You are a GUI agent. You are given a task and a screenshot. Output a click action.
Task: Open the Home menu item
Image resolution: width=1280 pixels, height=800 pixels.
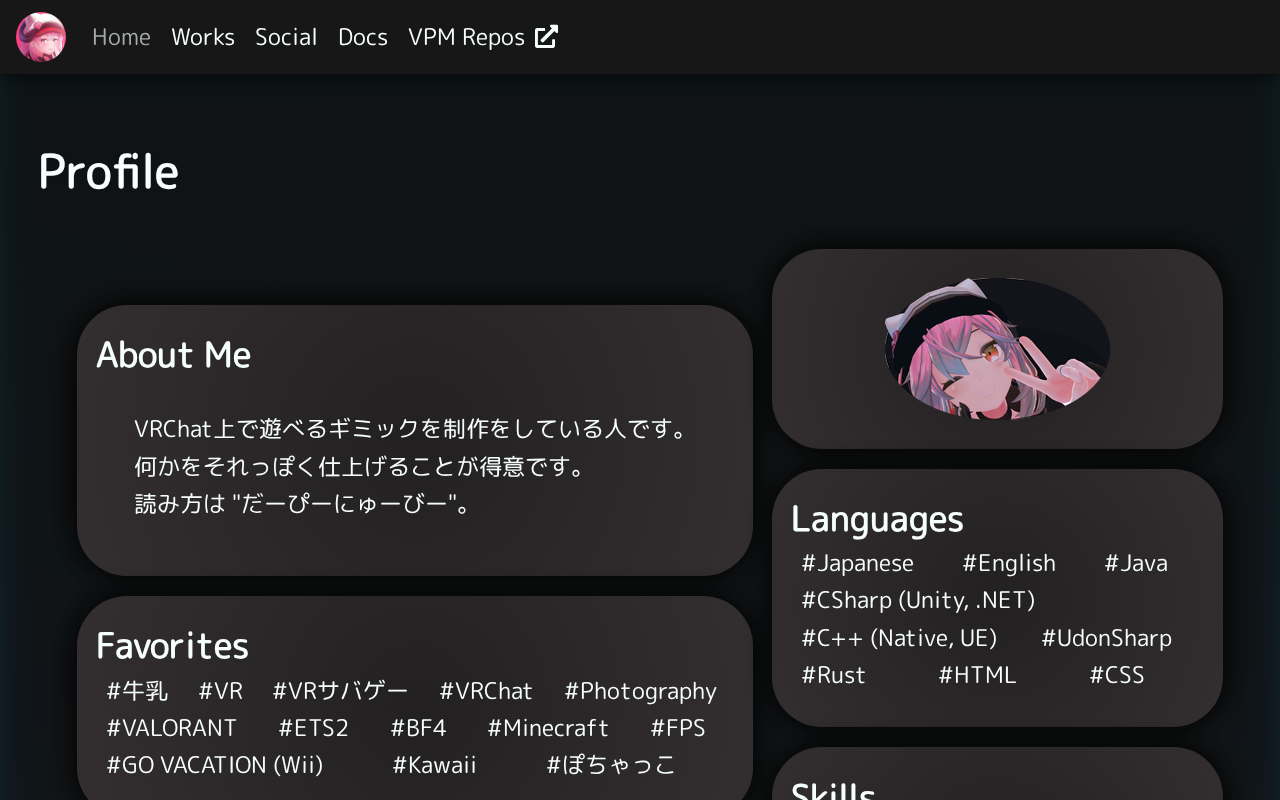[x=121, y=37]
